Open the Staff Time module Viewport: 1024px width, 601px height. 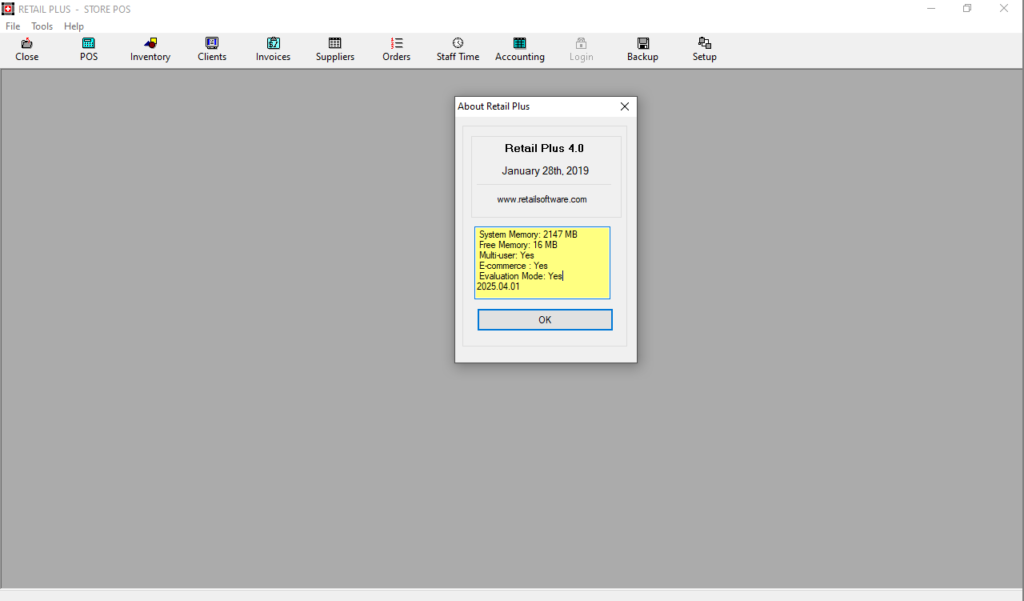(x=458, y=50)
